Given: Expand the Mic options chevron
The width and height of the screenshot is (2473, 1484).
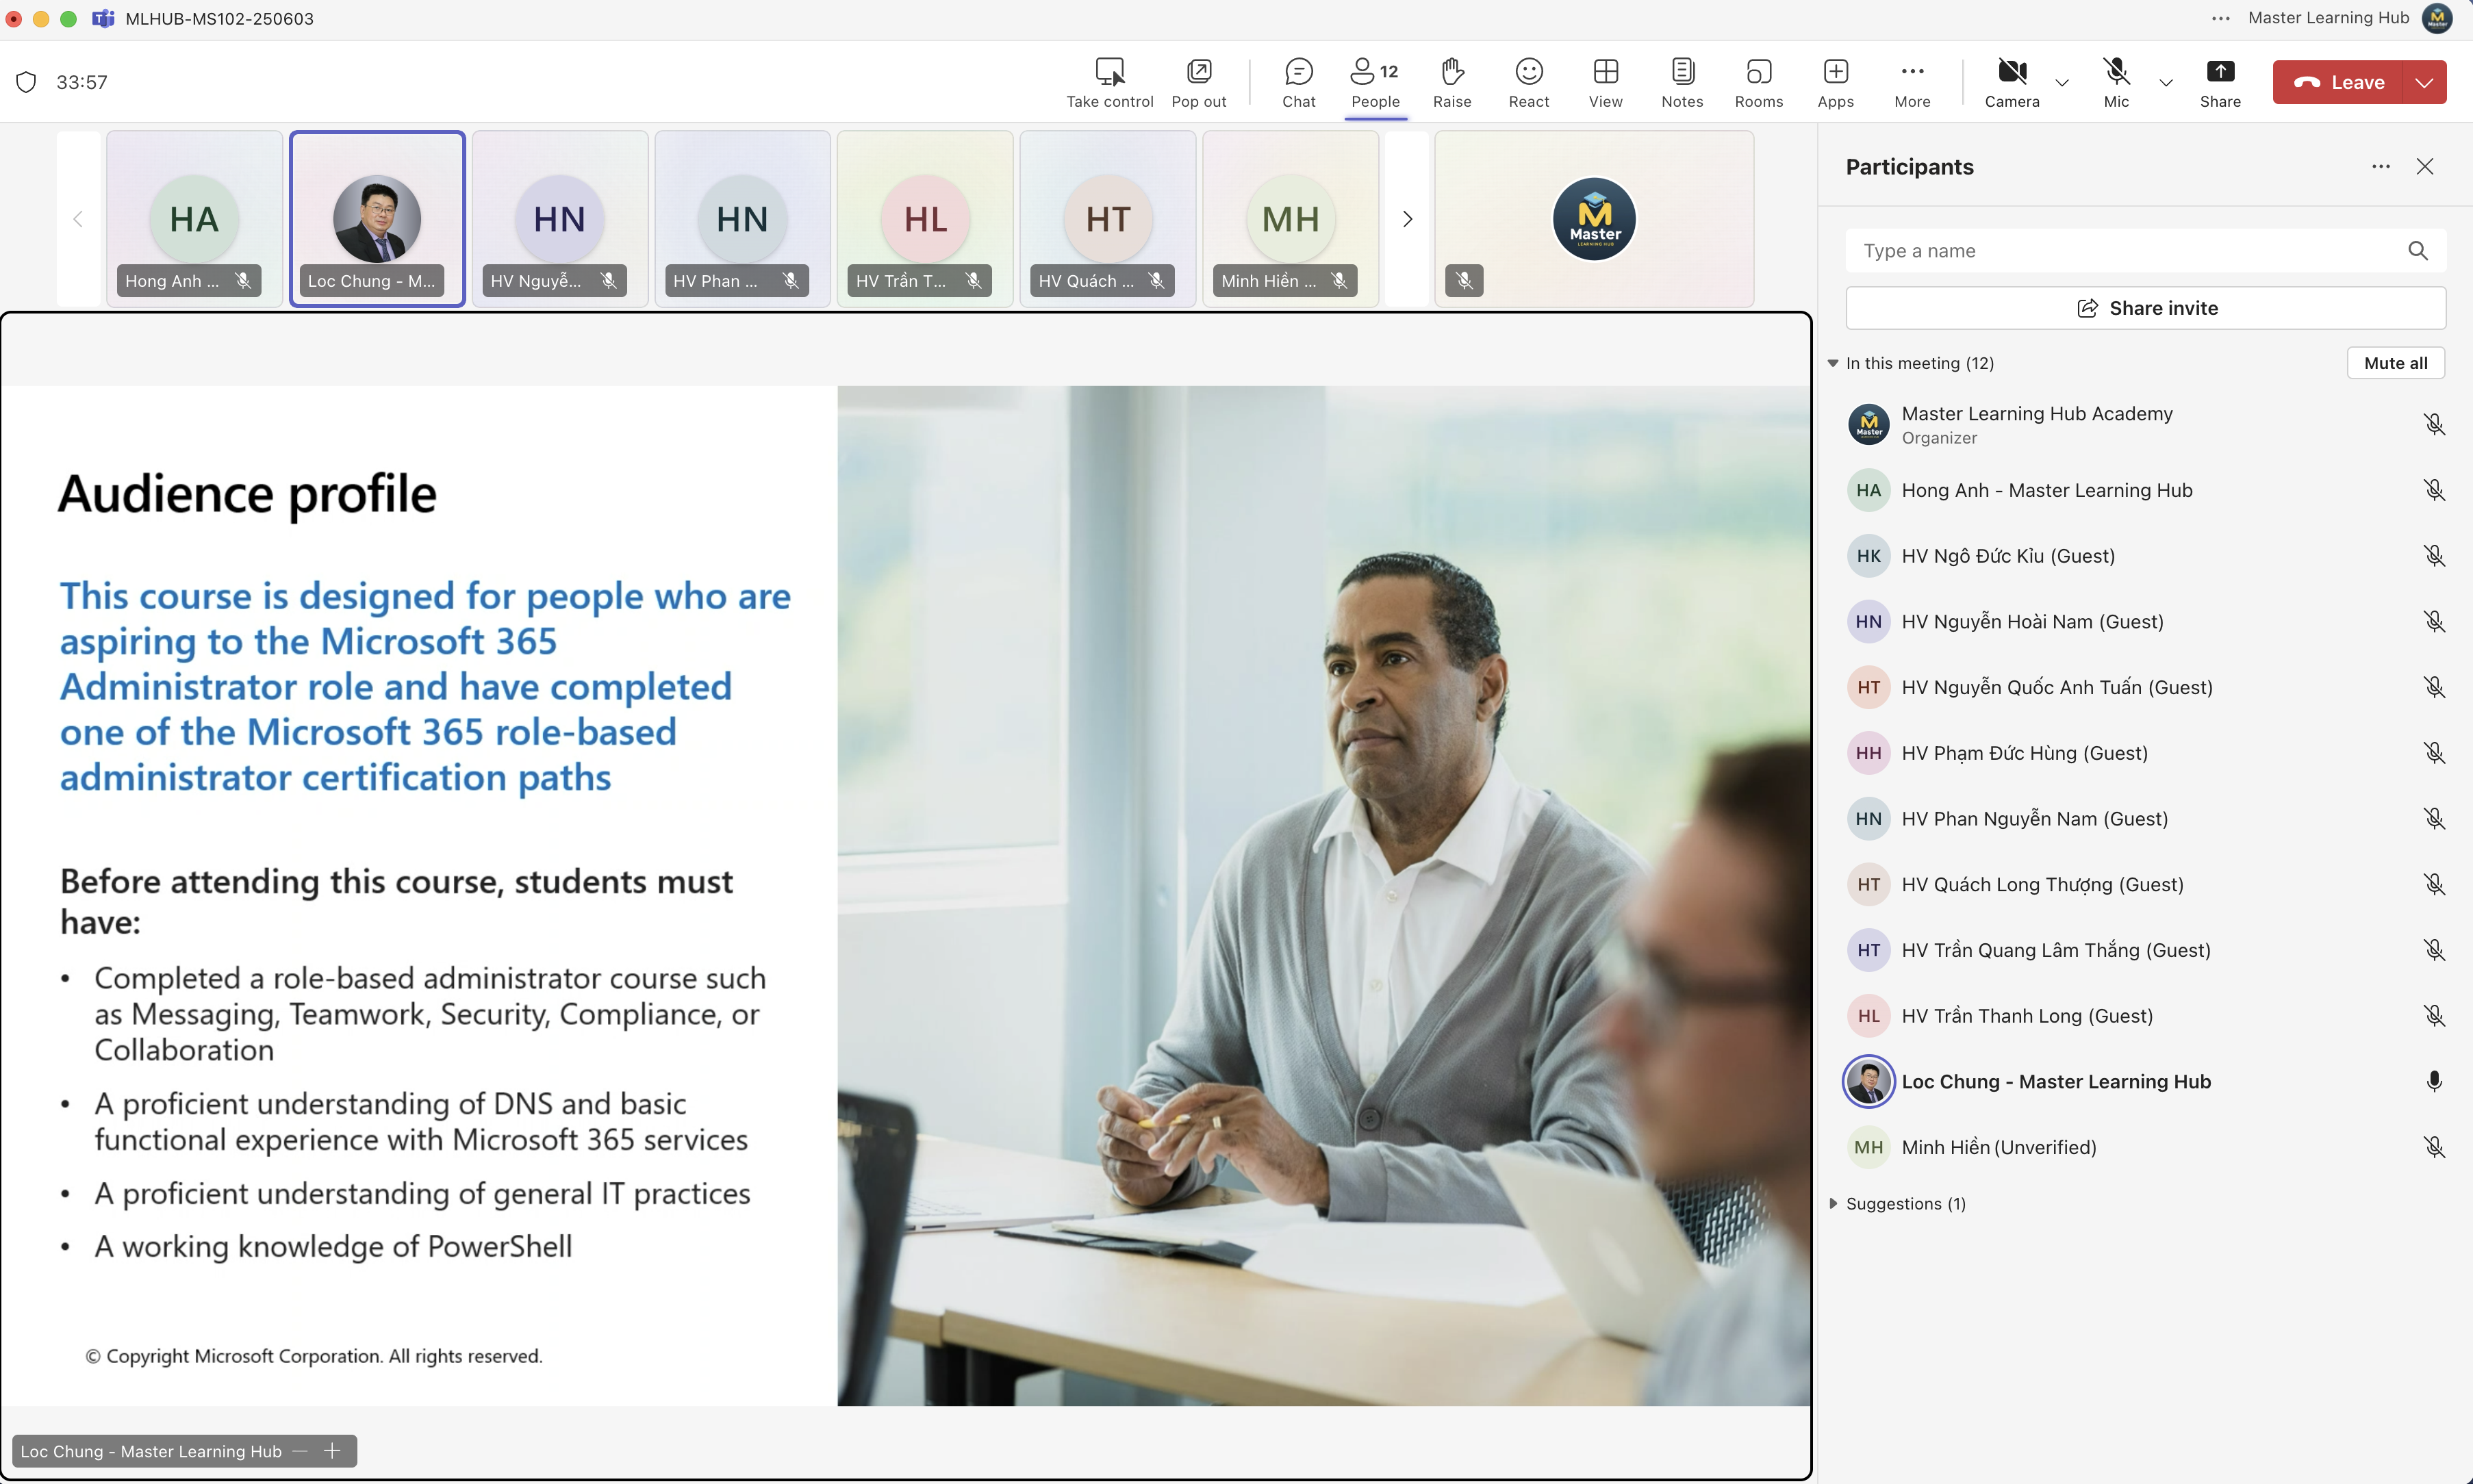Looking at the screenshot, I should (x=2165, y=83).
